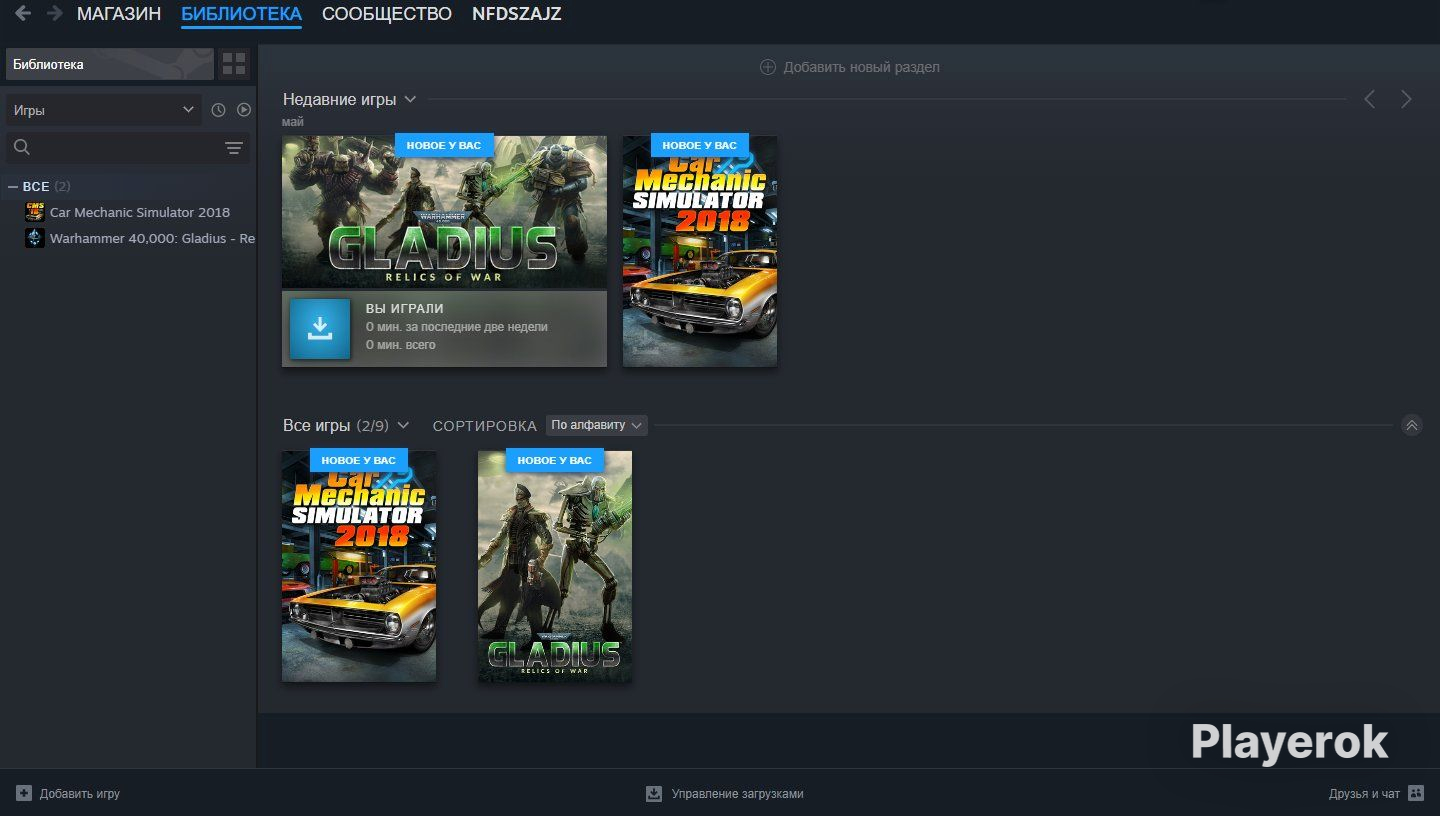The image size is (1440, 816).
Task: Click the Библиотека home button in sidebar
Action: [110, 64]
